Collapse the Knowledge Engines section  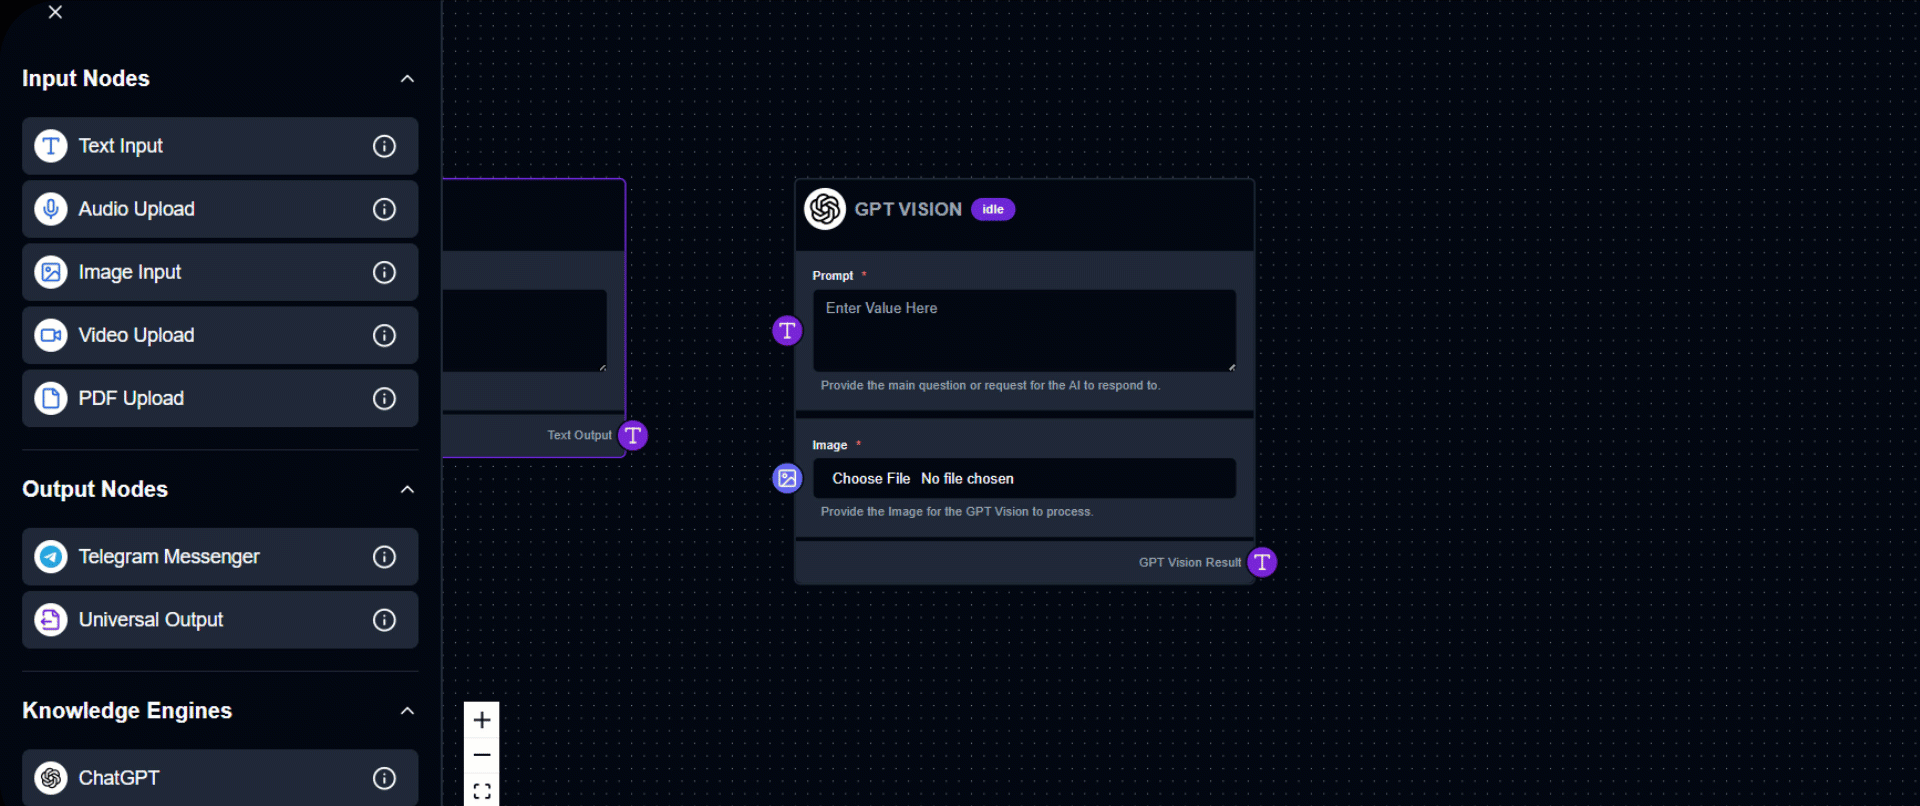tap(407, 711)
